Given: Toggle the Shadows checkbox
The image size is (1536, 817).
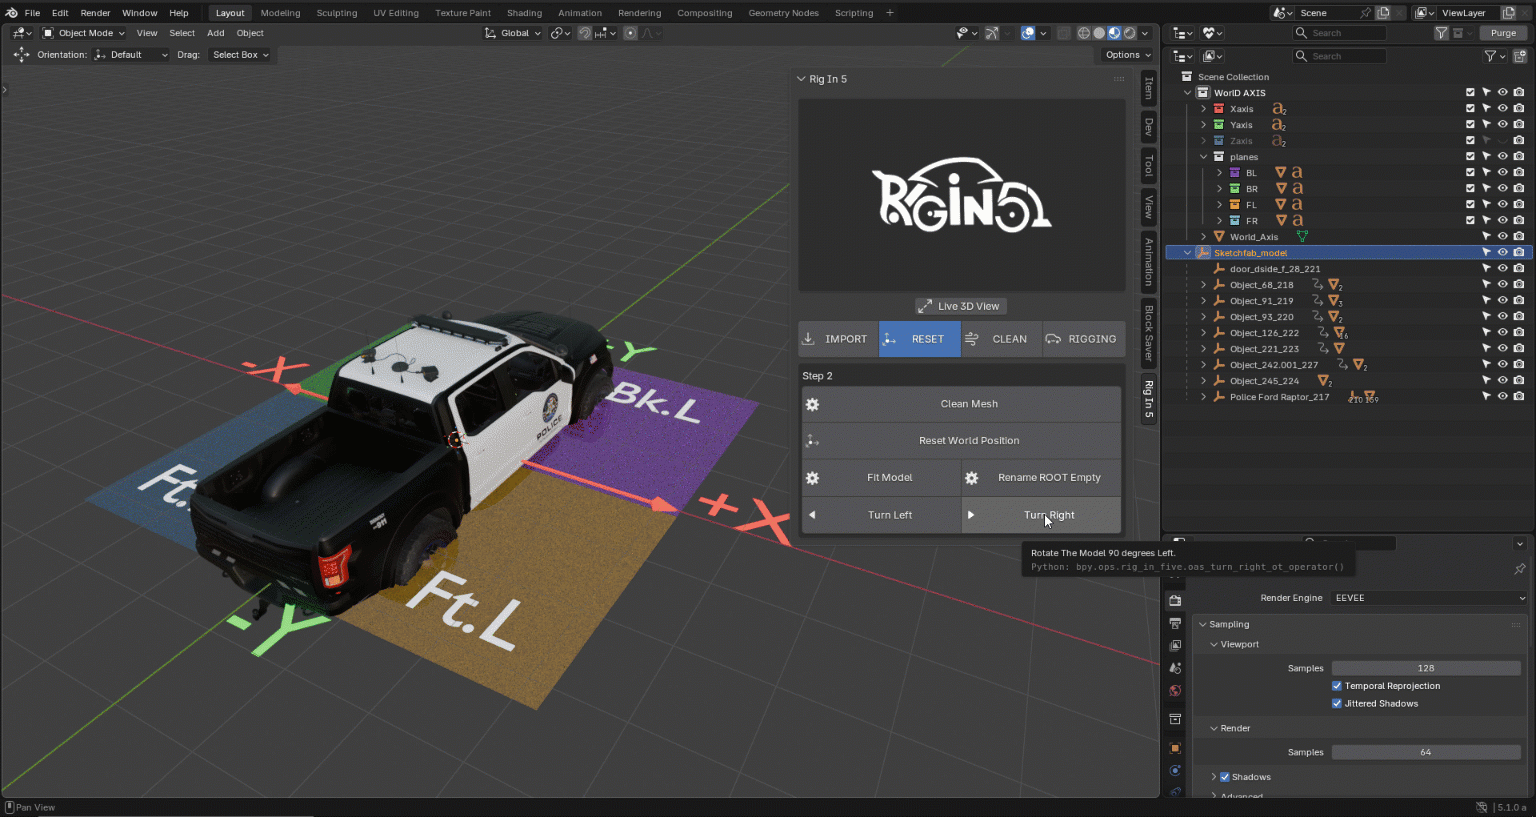Looking at the screenshot, I should 1225,777.
